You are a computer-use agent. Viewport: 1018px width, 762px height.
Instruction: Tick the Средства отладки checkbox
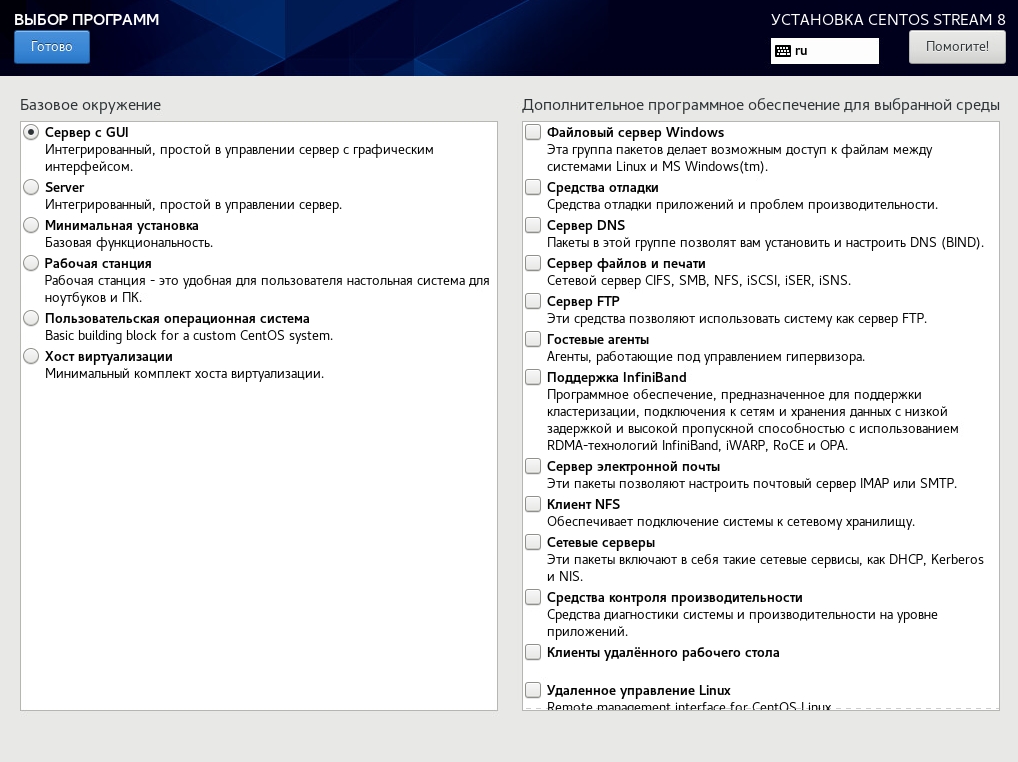click(x=533, y=188)
